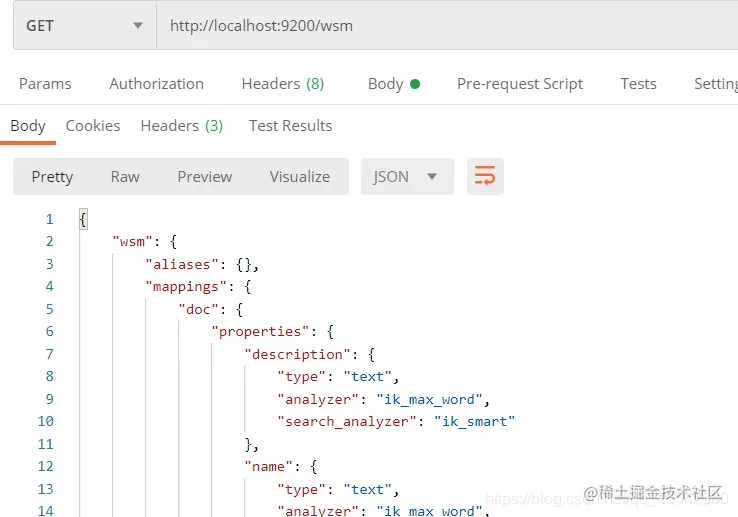Open the GET method dropdown
738x517 pixels.
coord(85,25)
